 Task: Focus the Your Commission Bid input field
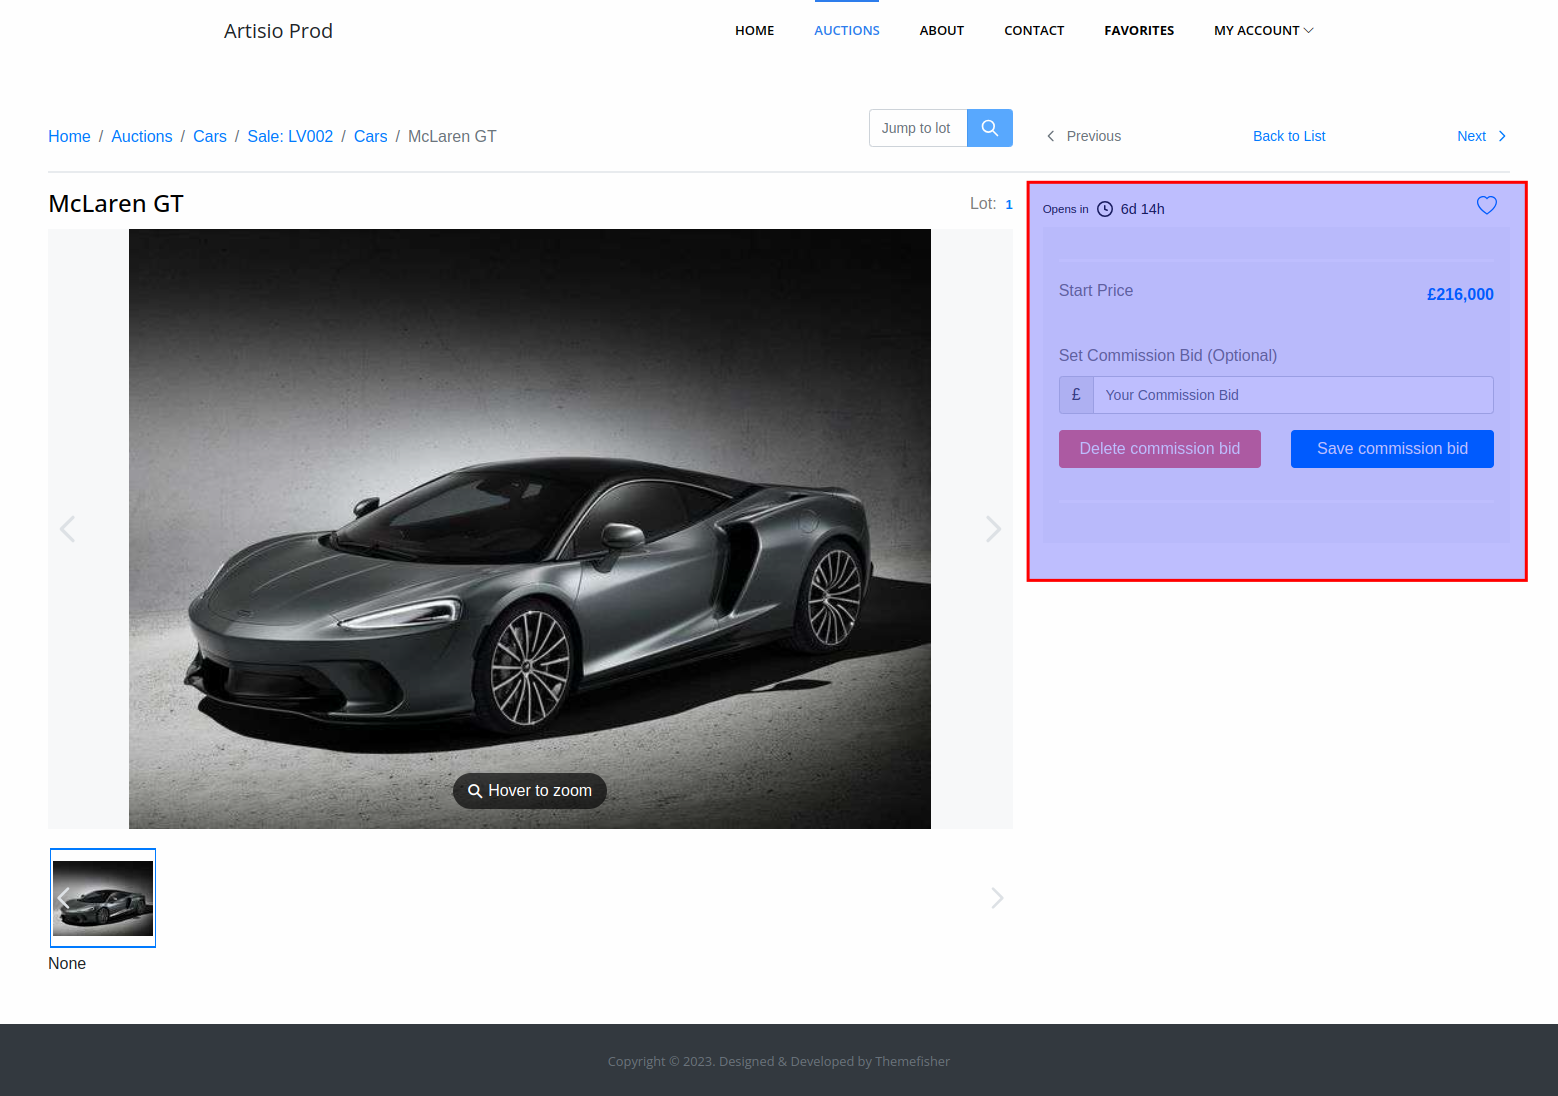[x=1293, y=395]
